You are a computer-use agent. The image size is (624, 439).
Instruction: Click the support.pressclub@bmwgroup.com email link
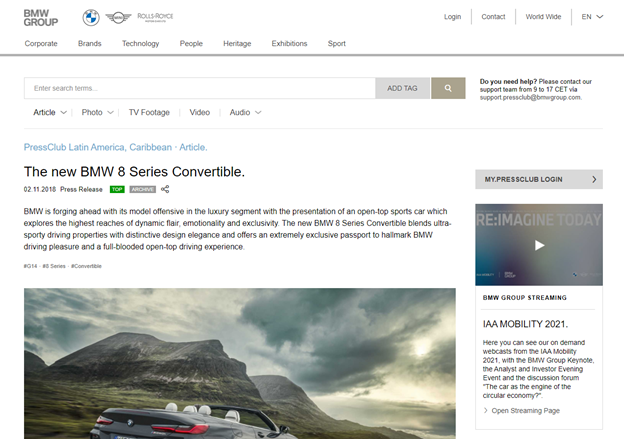click(x=530, y=98)
